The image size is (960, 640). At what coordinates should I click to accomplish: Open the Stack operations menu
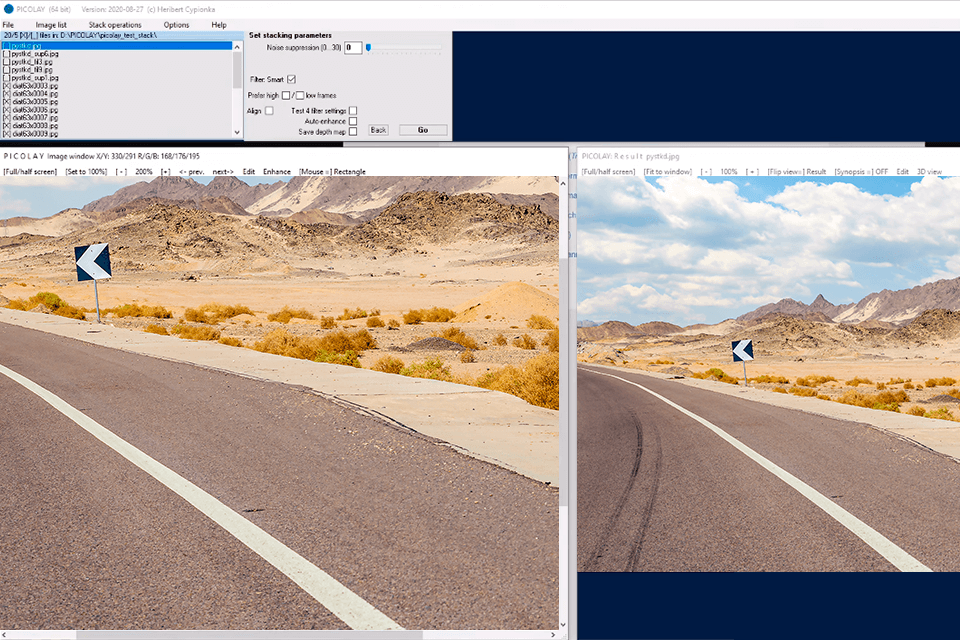(x=114, y=25)
